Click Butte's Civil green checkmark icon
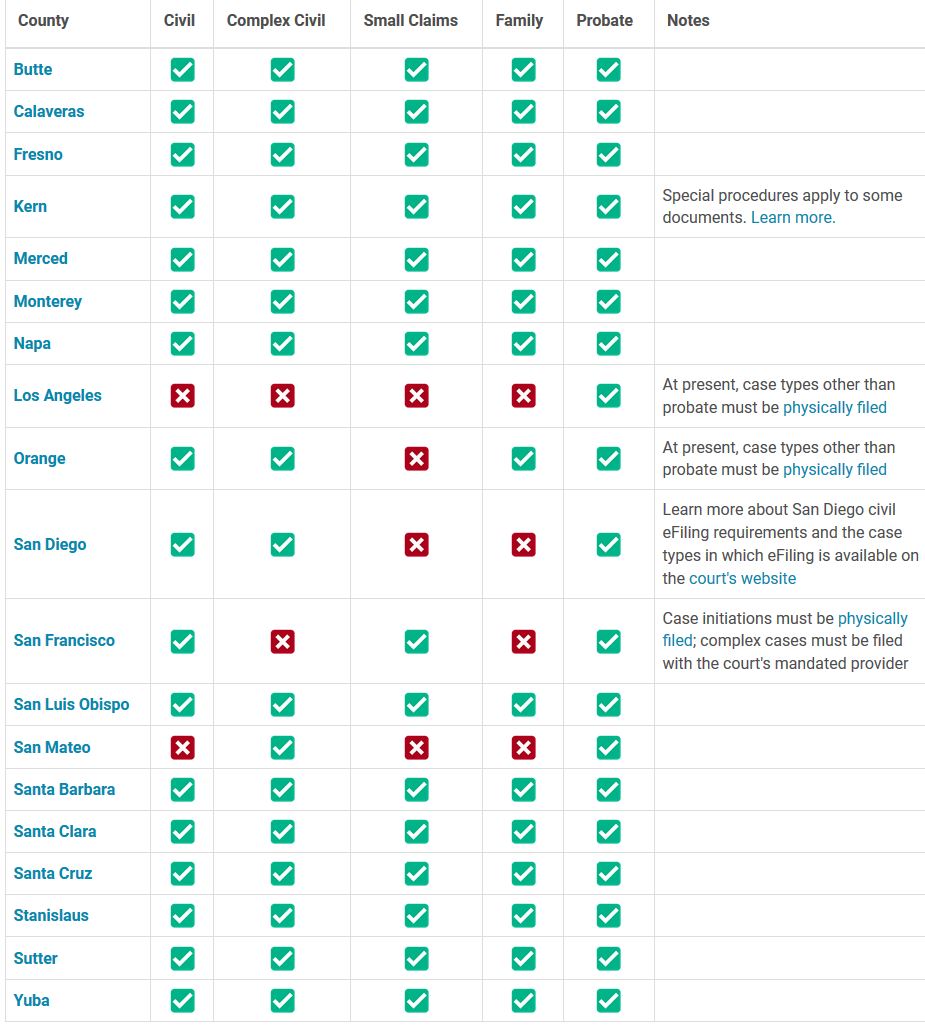This screenshot has height=1027, width=925. (x=182, y=69)
